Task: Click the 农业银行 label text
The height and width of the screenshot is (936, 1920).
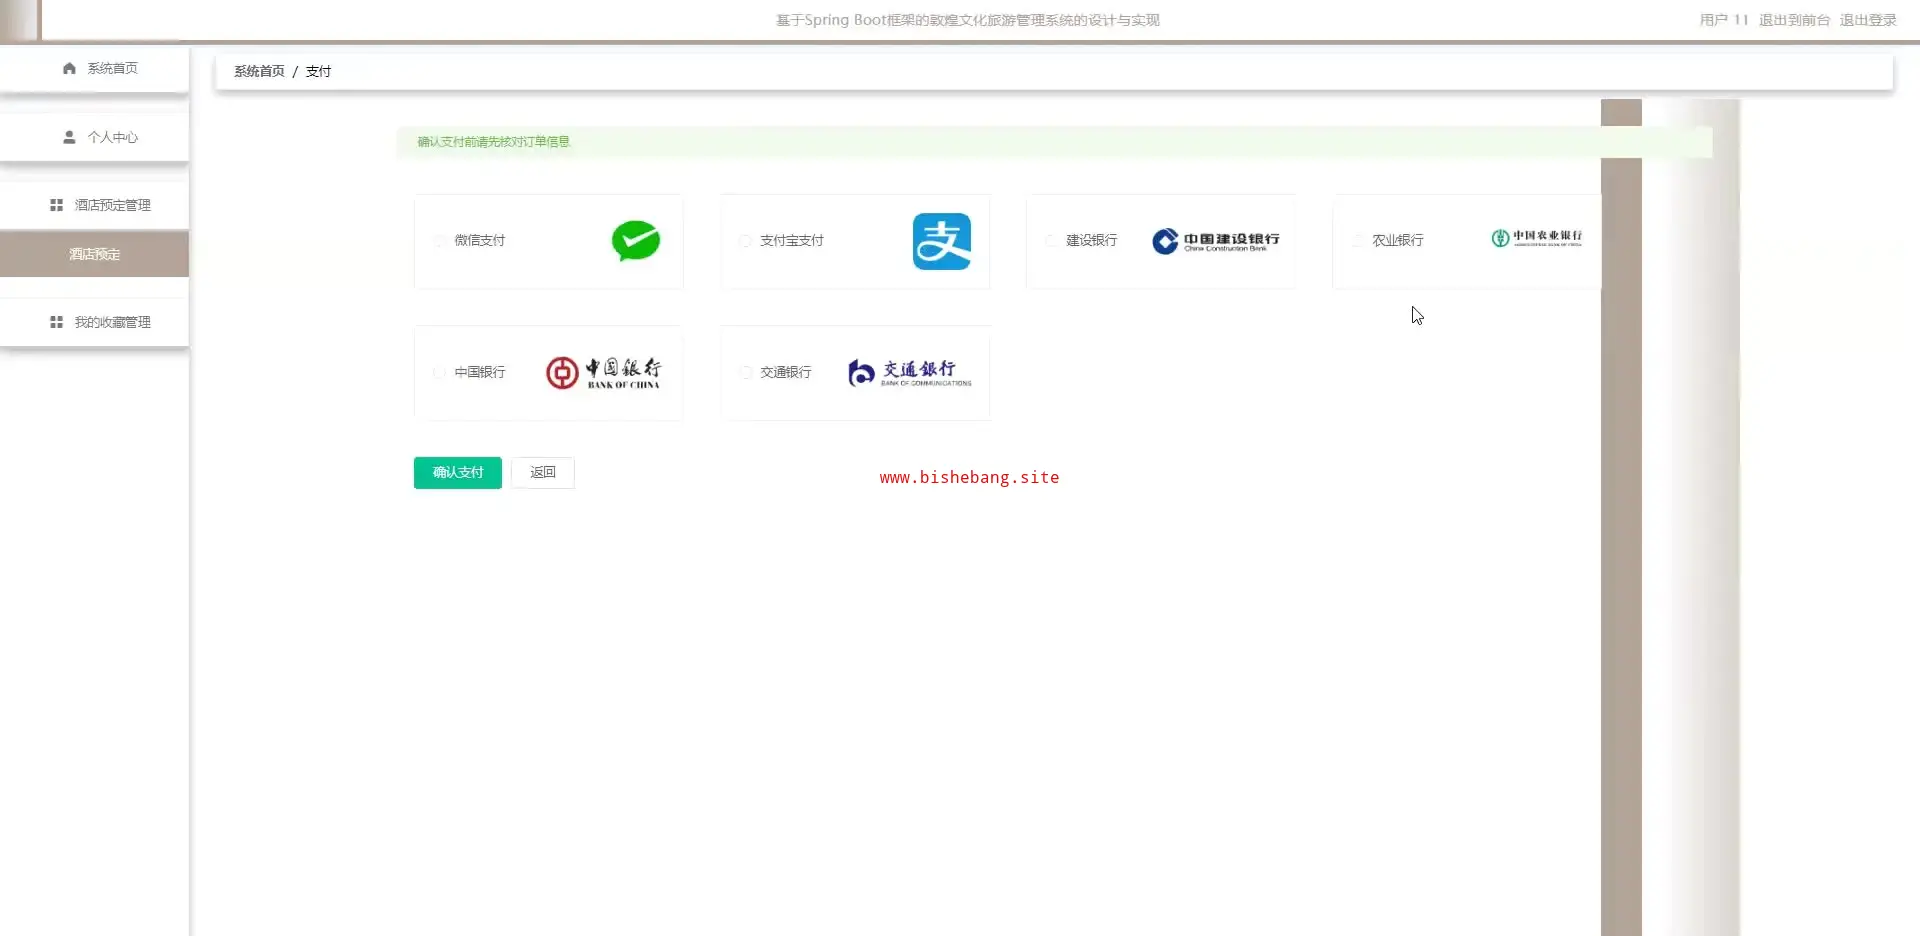Action: tap(1398, 241)
